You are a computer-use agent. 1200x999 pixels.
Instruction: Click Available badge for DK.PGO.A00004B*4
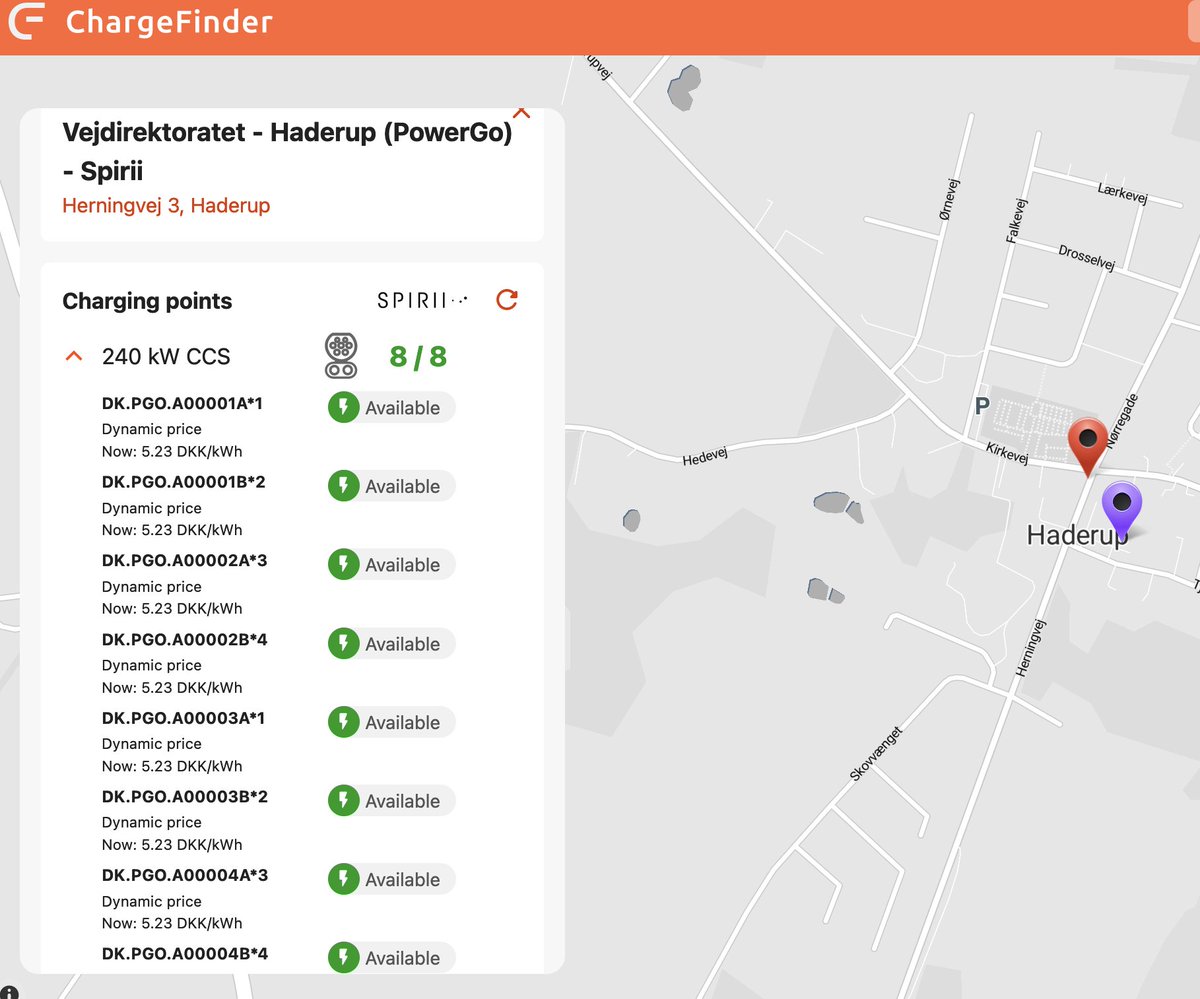click(x=391, y=958)
